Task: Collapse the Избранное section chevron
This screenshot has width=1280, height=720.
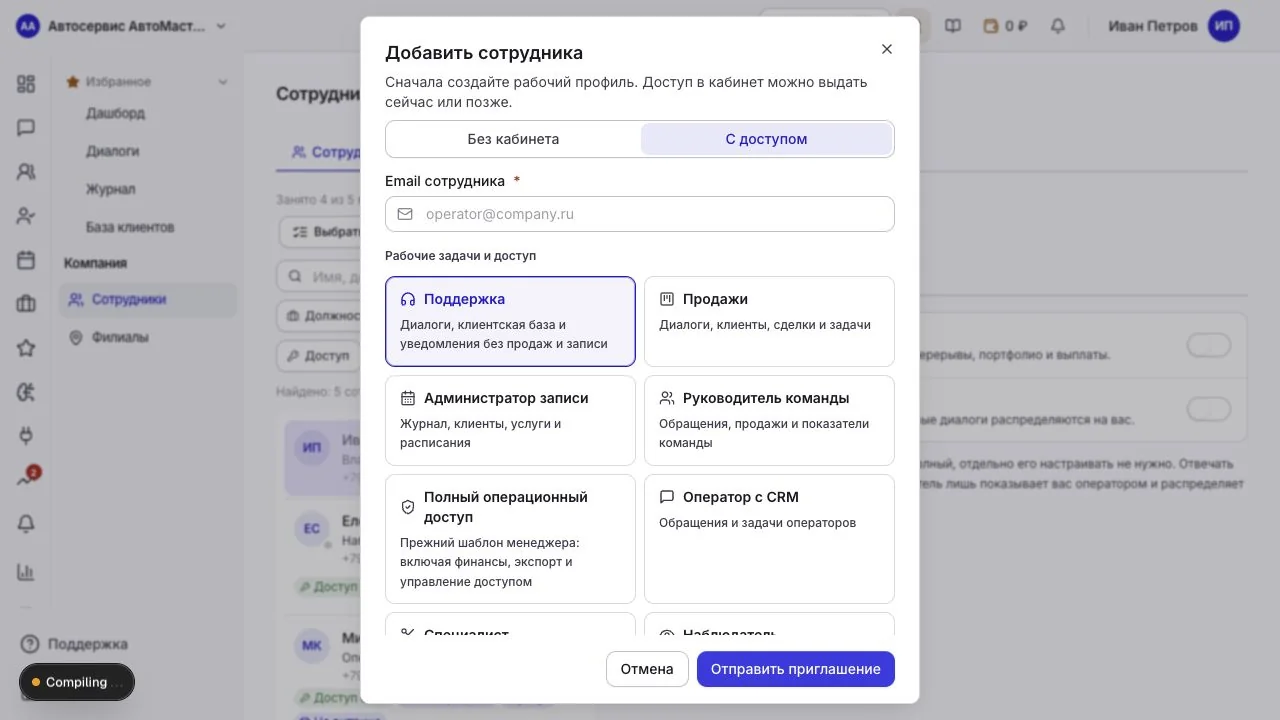Action: (x=223, y=82)
